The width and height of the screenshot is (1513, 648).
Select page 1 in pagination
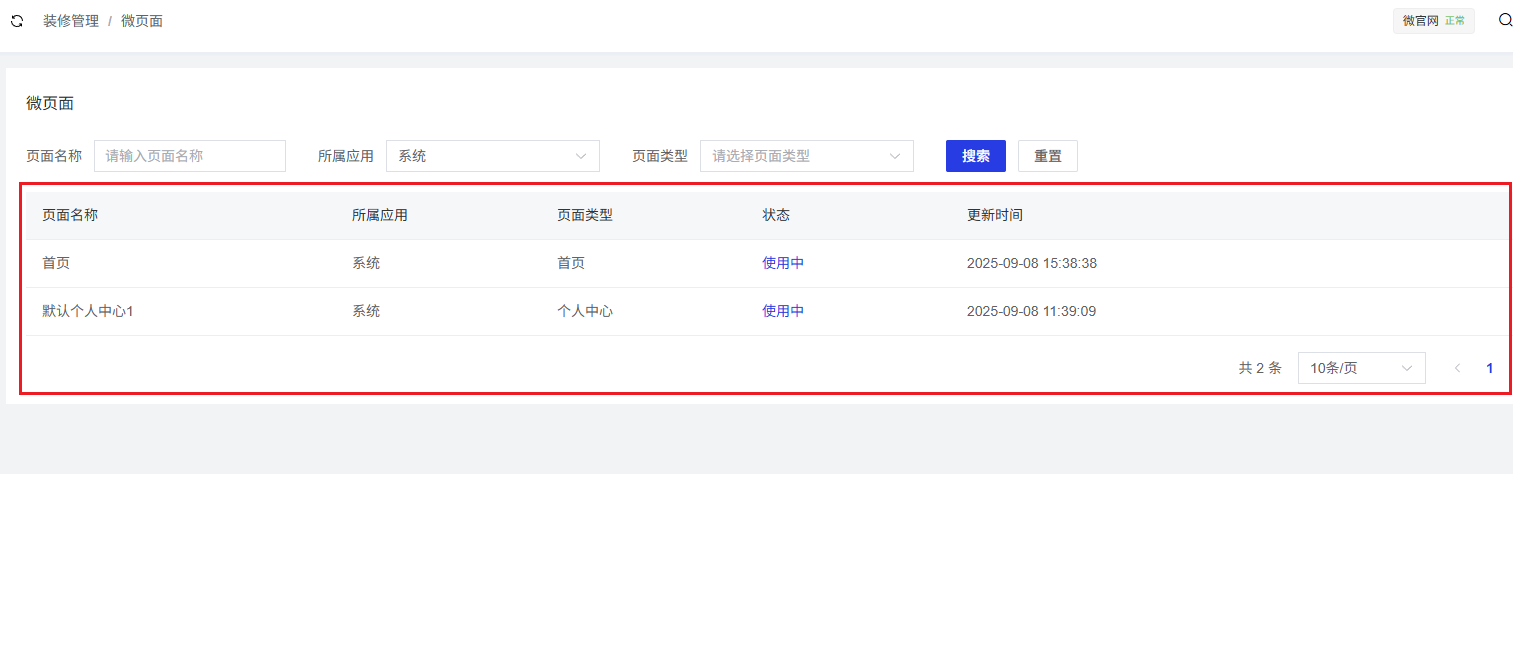click(x=1489, y=368)
